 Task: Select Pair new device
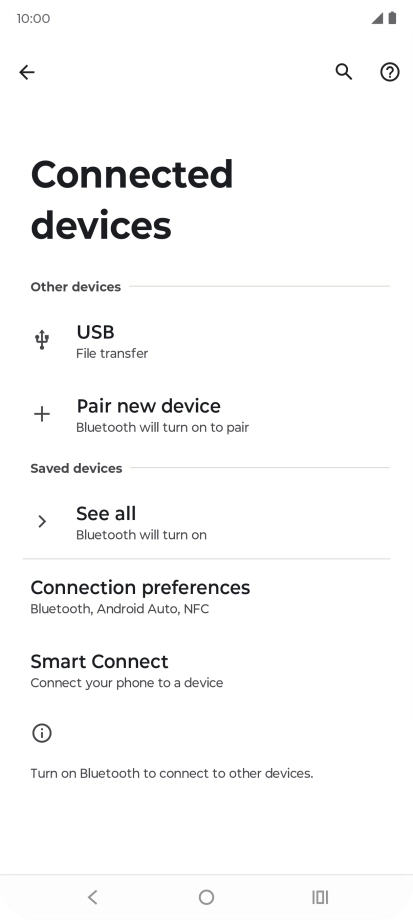(x=206, y=415)
